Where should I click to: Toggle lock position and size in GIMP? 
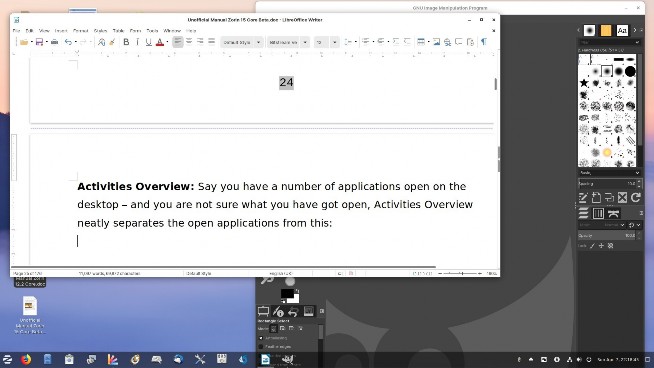[601, 246]
